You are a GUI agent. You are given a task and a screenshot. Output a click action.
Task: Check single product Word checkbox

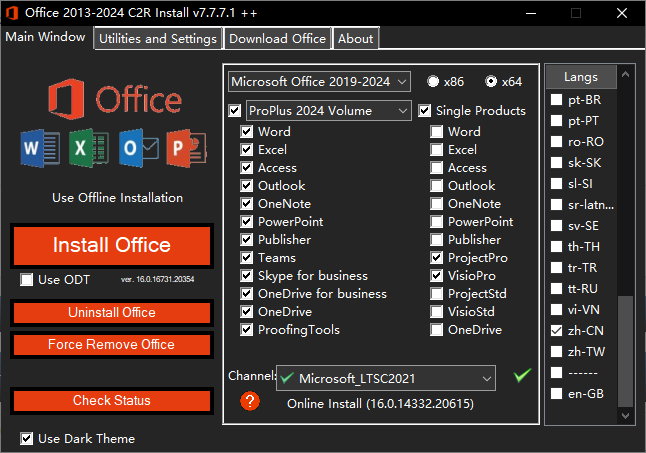click(437, 132)
